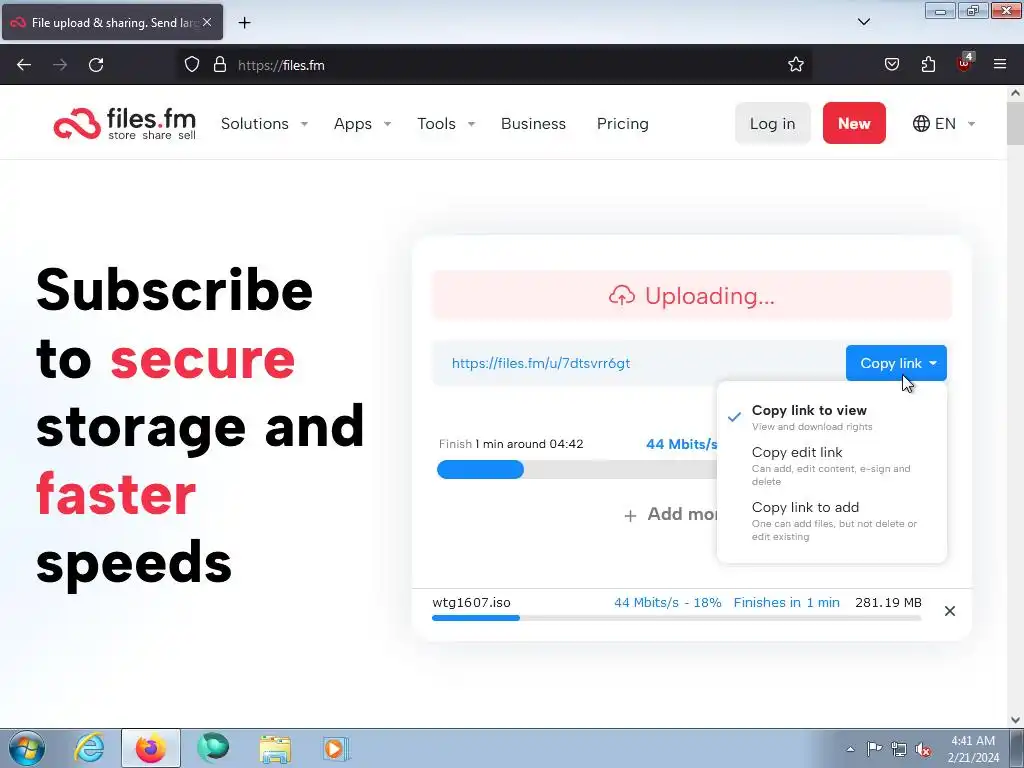Open the Business page
The image size is (1024, 768).
(x=533, y=123)
